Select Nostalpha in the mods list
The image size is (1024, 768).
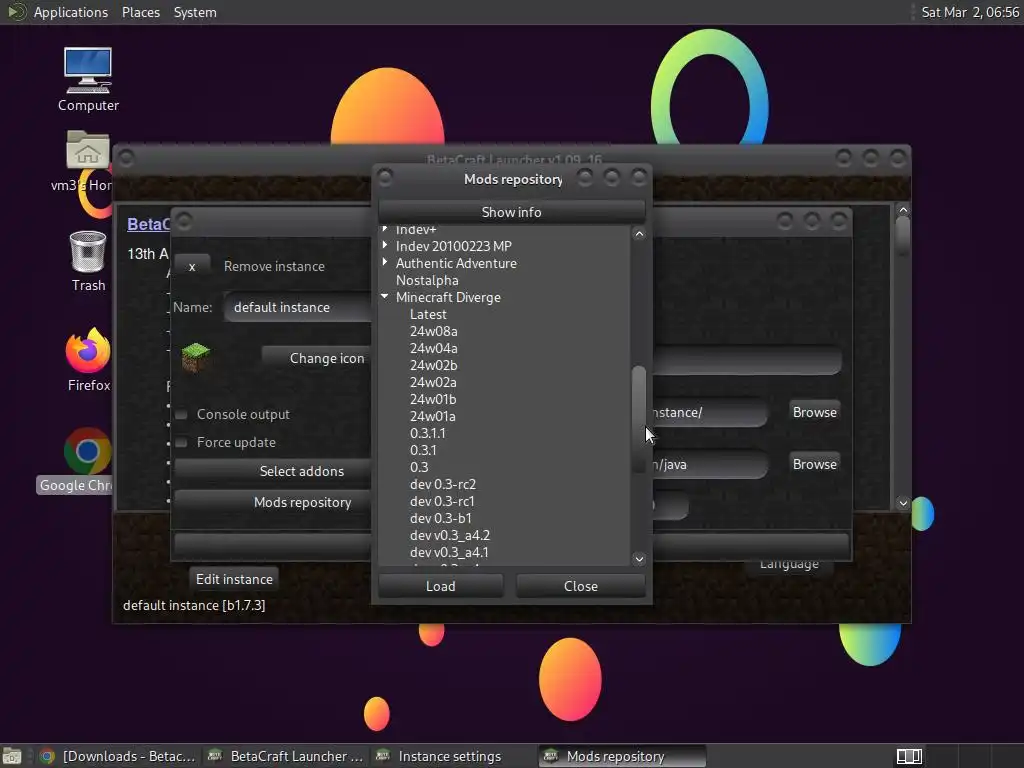[x=427, y=280]
